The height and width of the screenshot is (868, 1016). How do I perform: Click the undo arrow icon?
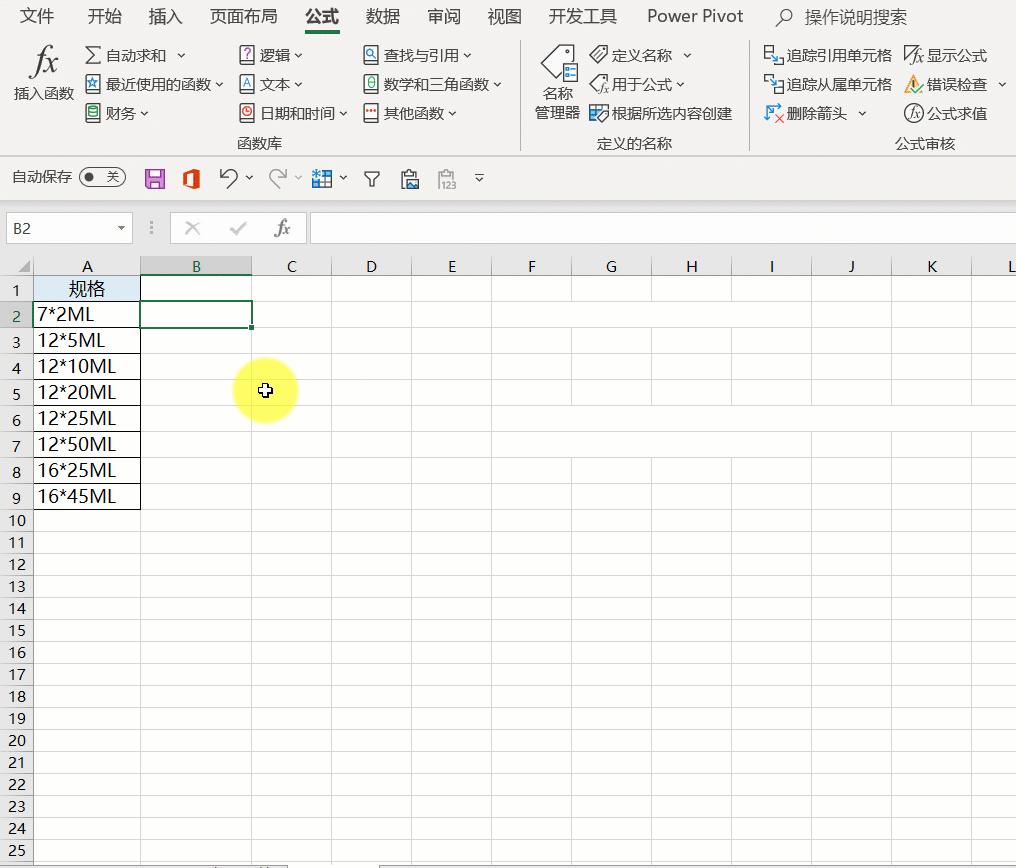pyautogui.click(x=228, y=178)
